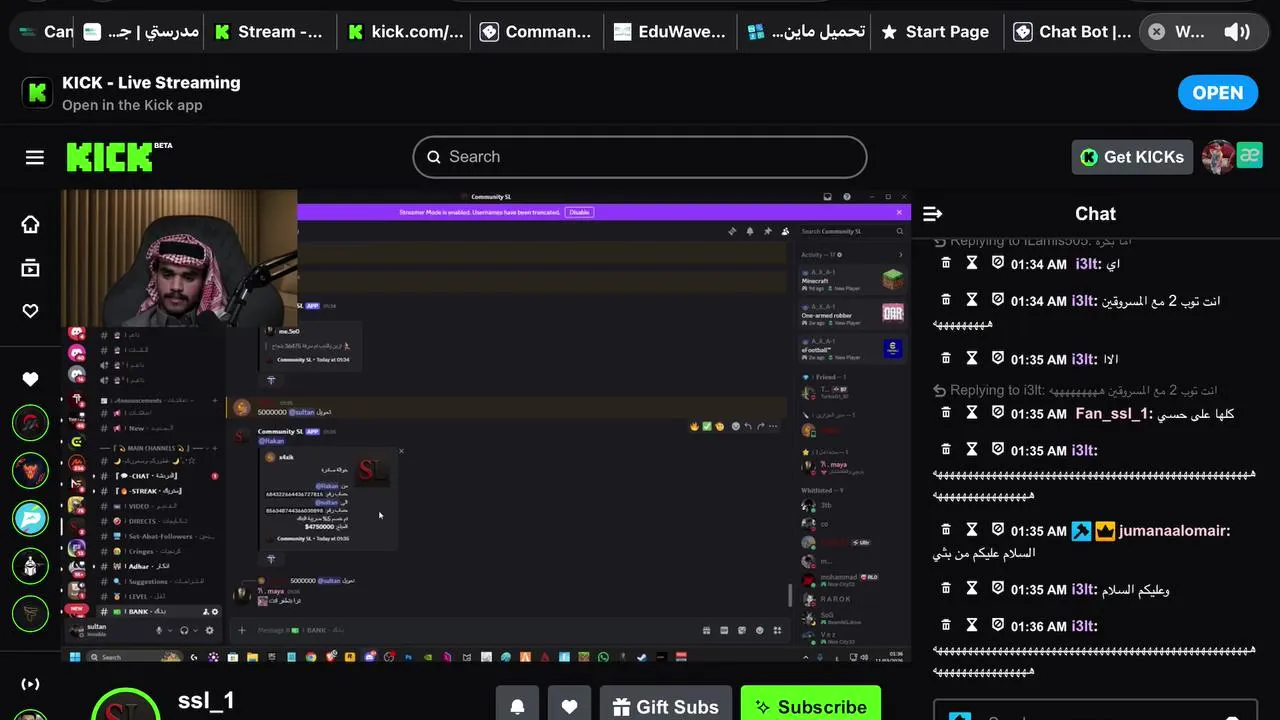Click jumanaalomair's blue moderator badge
1280x720 pixels.
click(1081, 531)
